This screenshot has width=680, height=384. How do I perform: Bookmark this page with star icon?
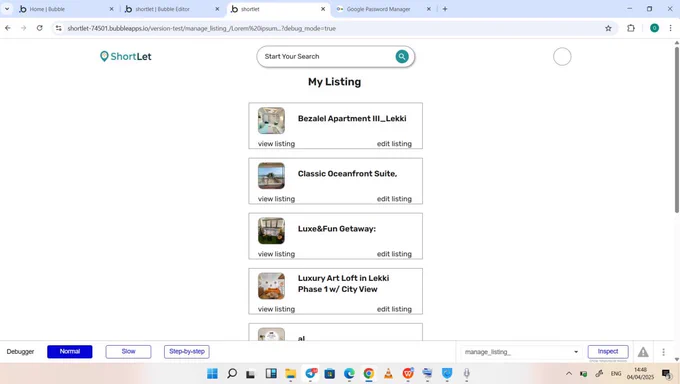tap(608, 28)
